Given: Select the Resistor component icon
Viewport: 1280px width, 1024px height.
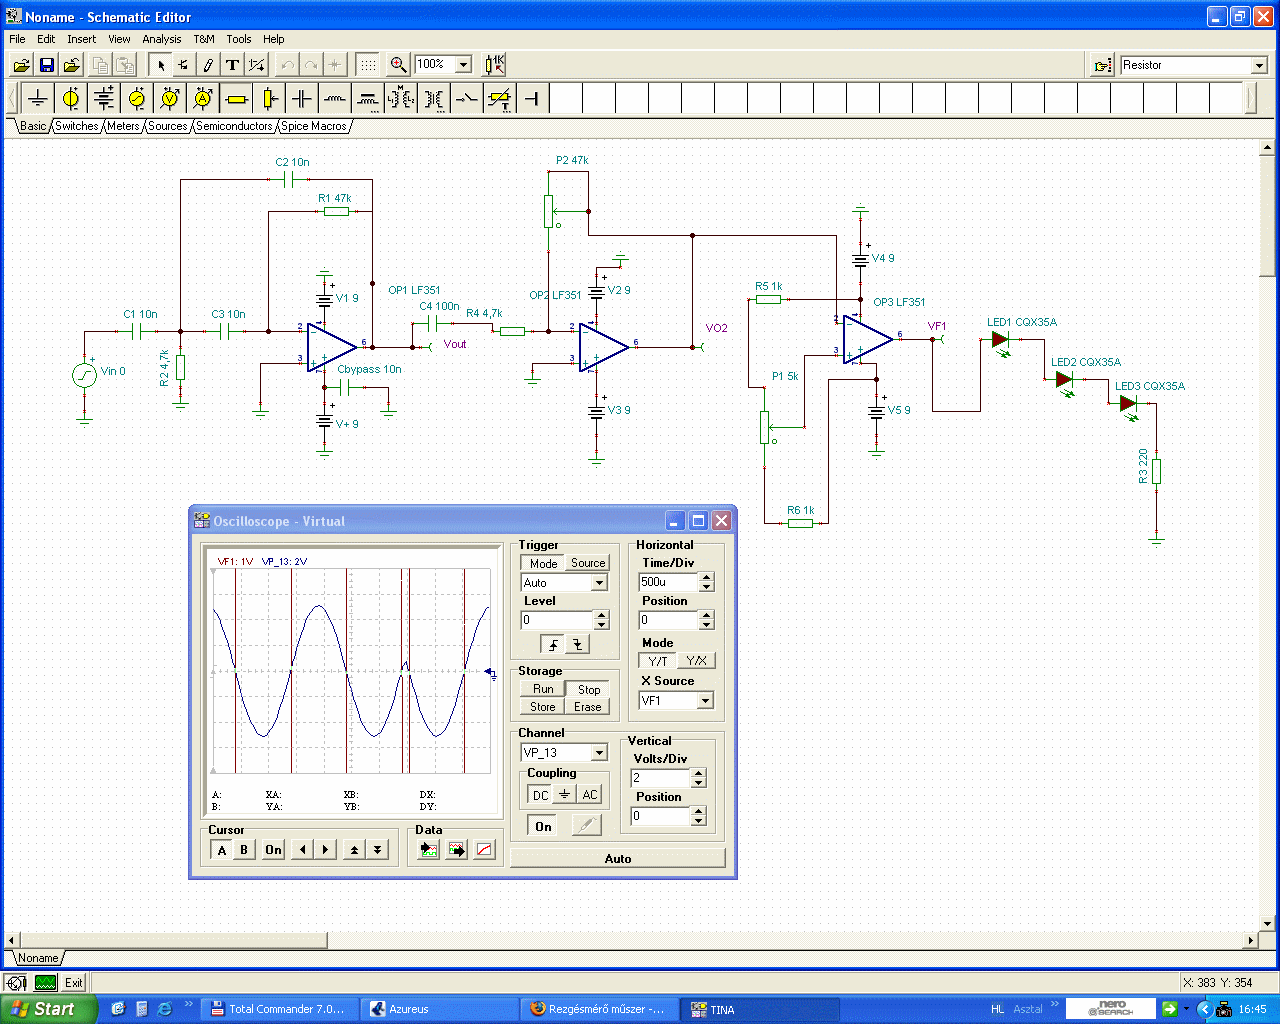Looking at the screenshot, I should click(x=236, y=98).
